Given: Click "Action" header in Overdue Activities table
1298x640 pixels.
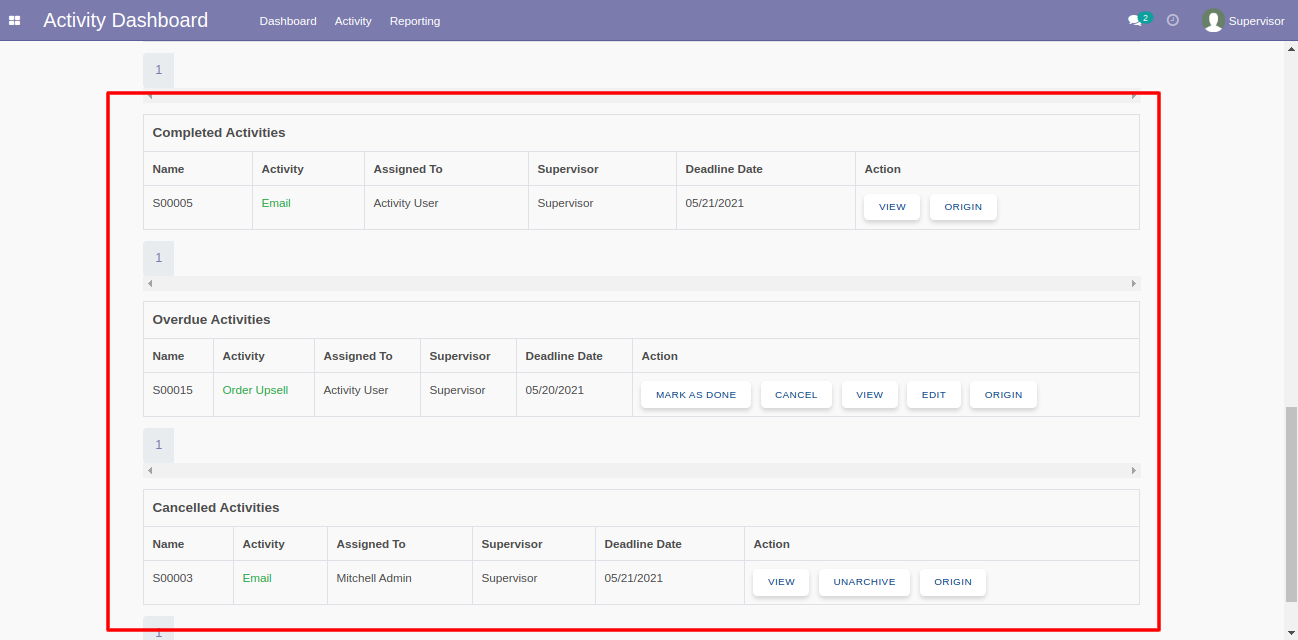Looking at the screenshot, I should click(660, 356).
